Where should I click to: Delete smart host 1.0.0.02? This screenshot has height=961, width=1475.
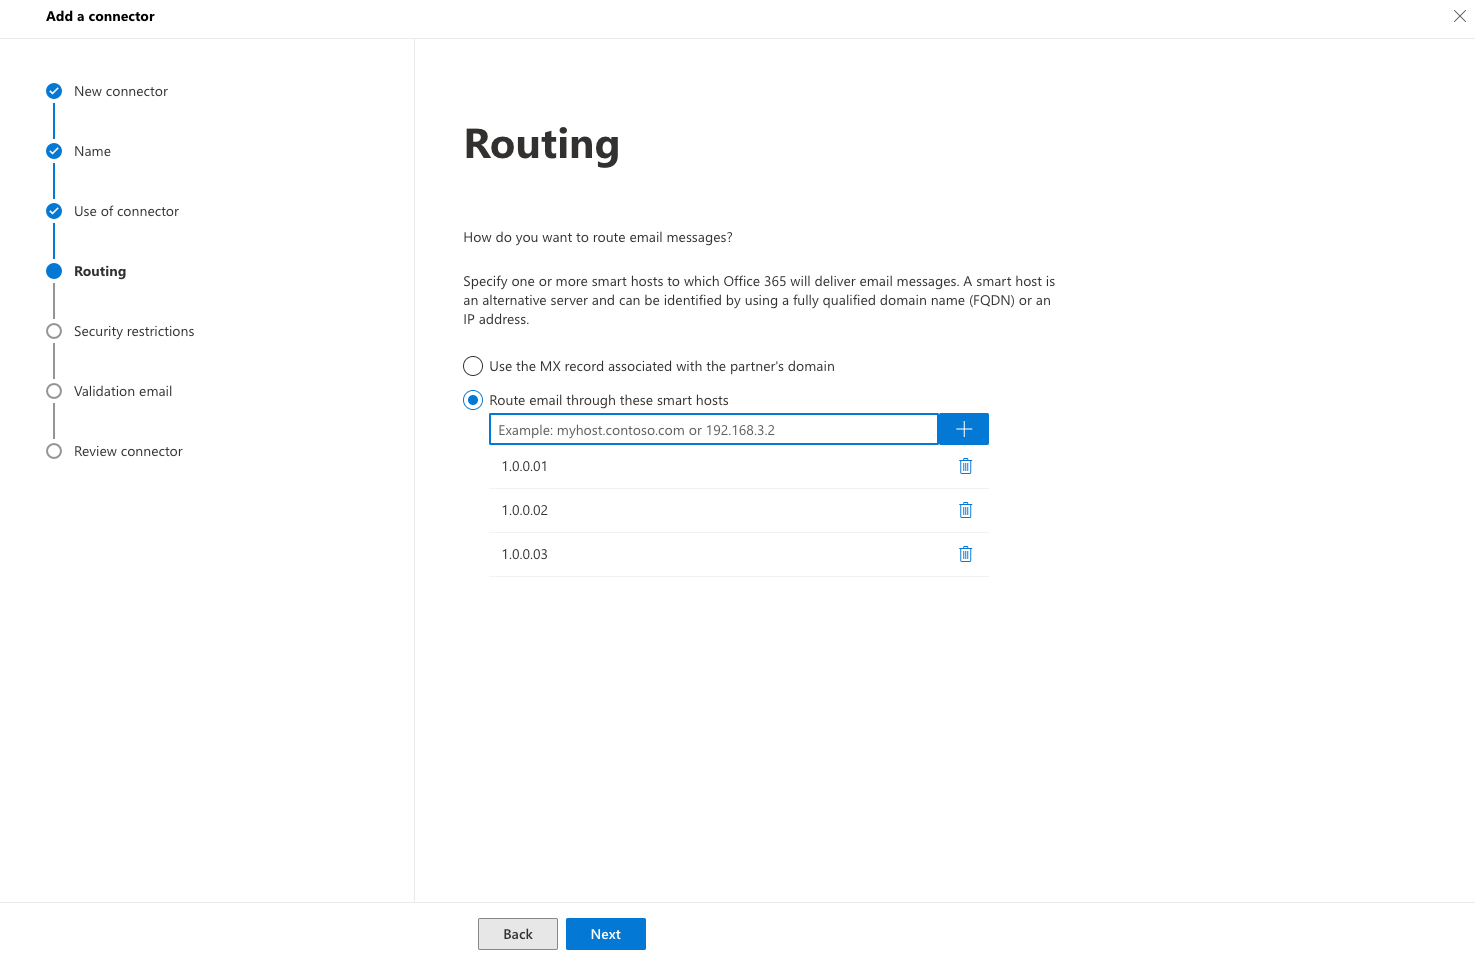tap(965, 510)
